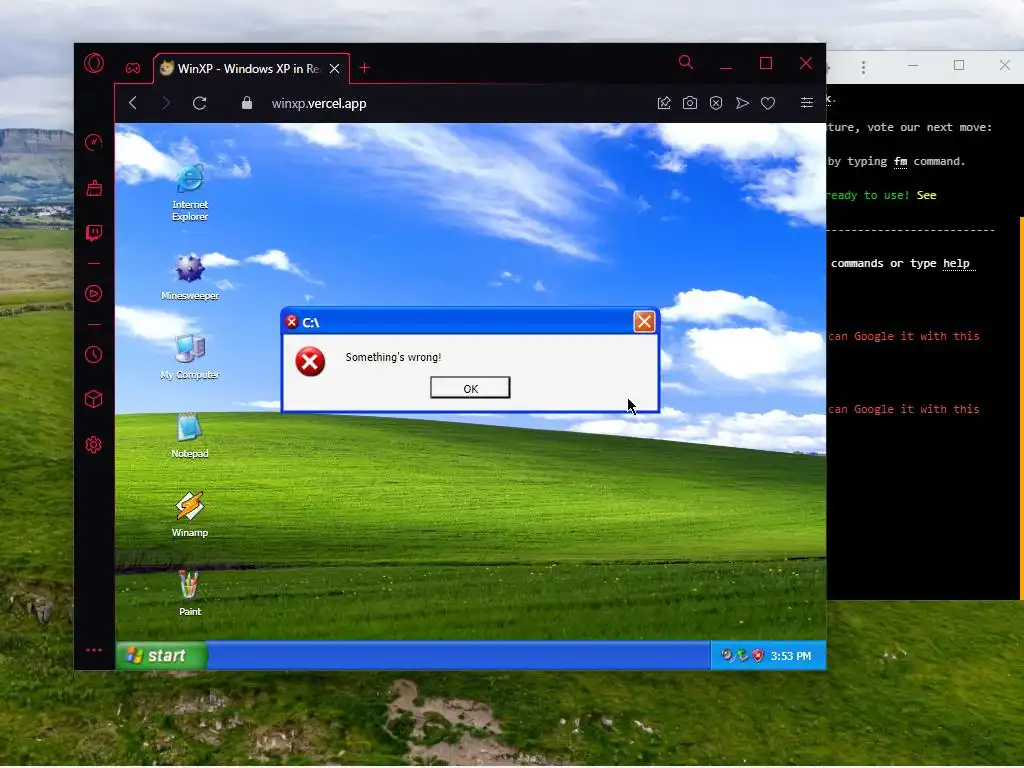Open History clock in sidebar

(94, 355)
